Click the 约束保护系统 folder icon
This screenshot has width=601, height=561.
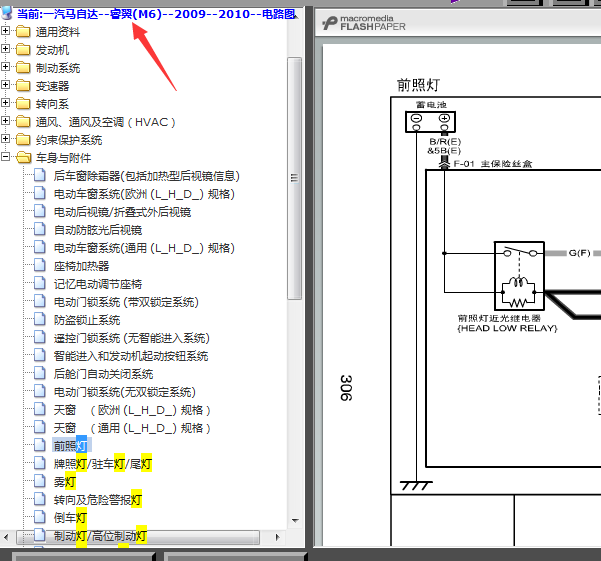pos(23,139)
